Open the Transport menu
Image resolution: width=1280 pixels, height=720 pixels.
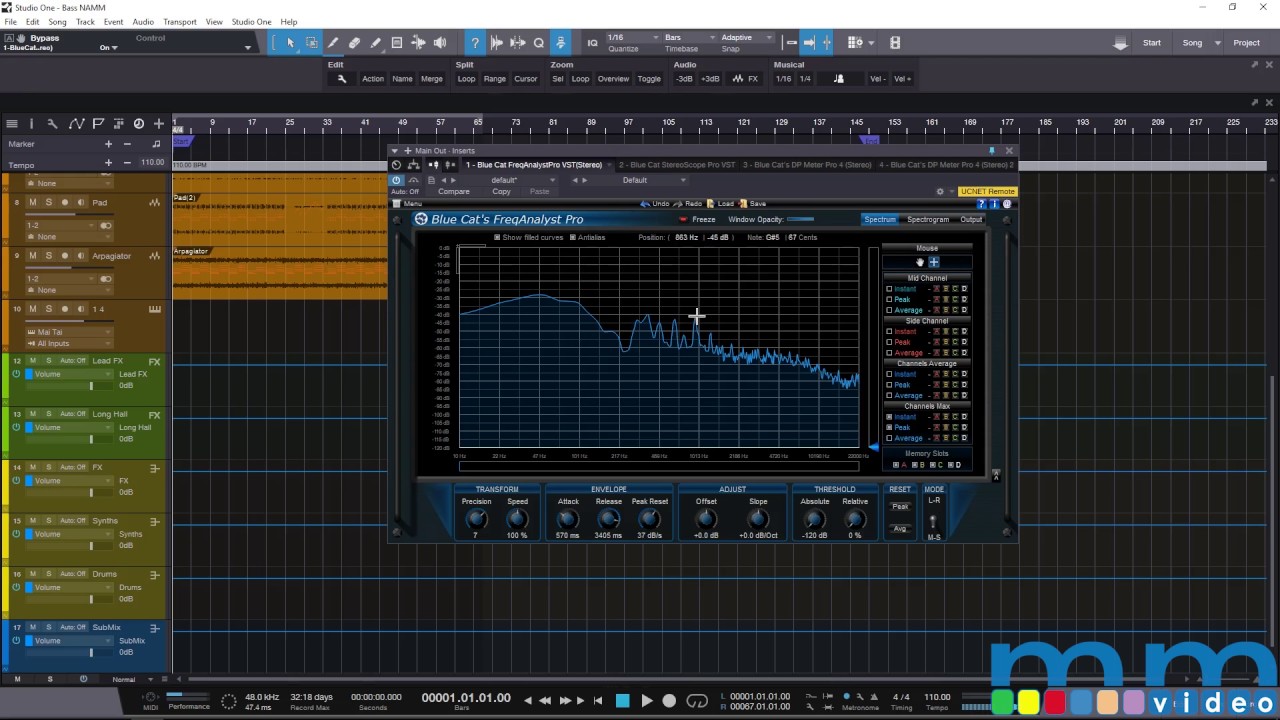point(180,22)
